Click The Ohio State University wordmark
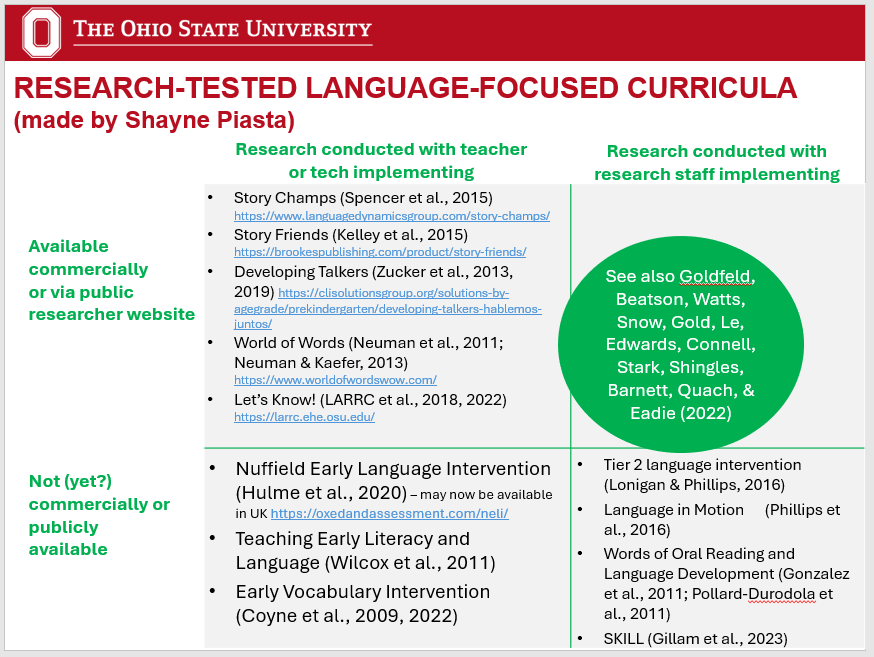This screenshot has width=874, height=657. click(222, 30)
